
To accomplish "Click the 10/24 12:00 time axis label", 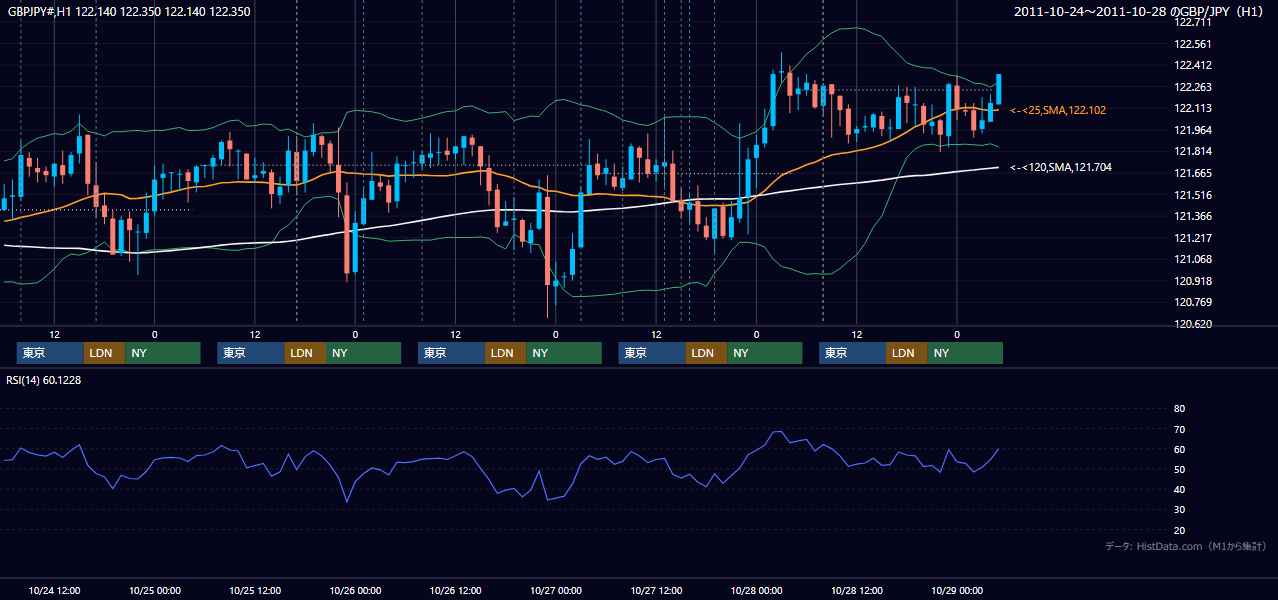I will [54, 590].
